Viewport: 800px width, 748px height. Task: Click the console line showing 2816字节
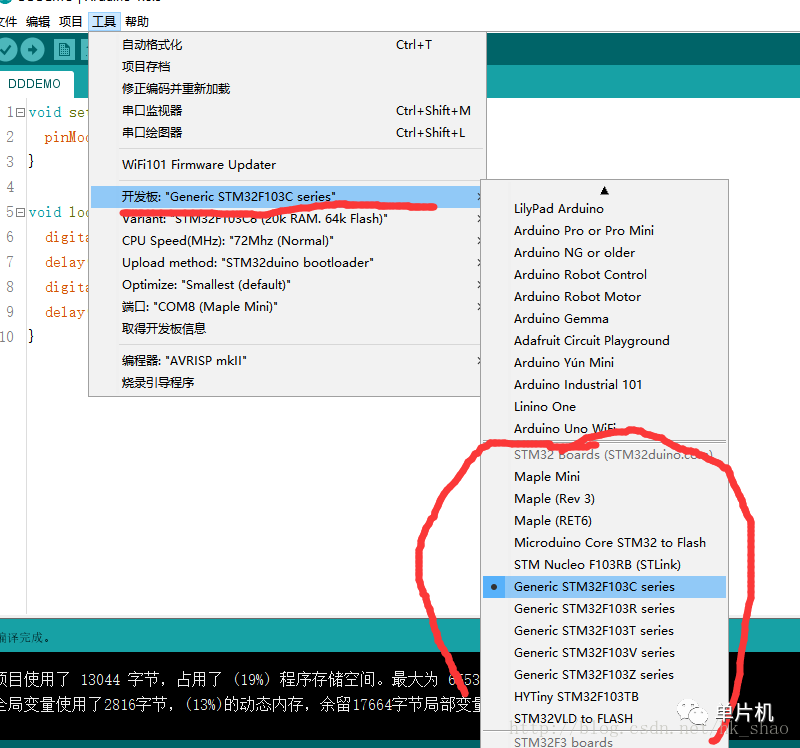240,705
